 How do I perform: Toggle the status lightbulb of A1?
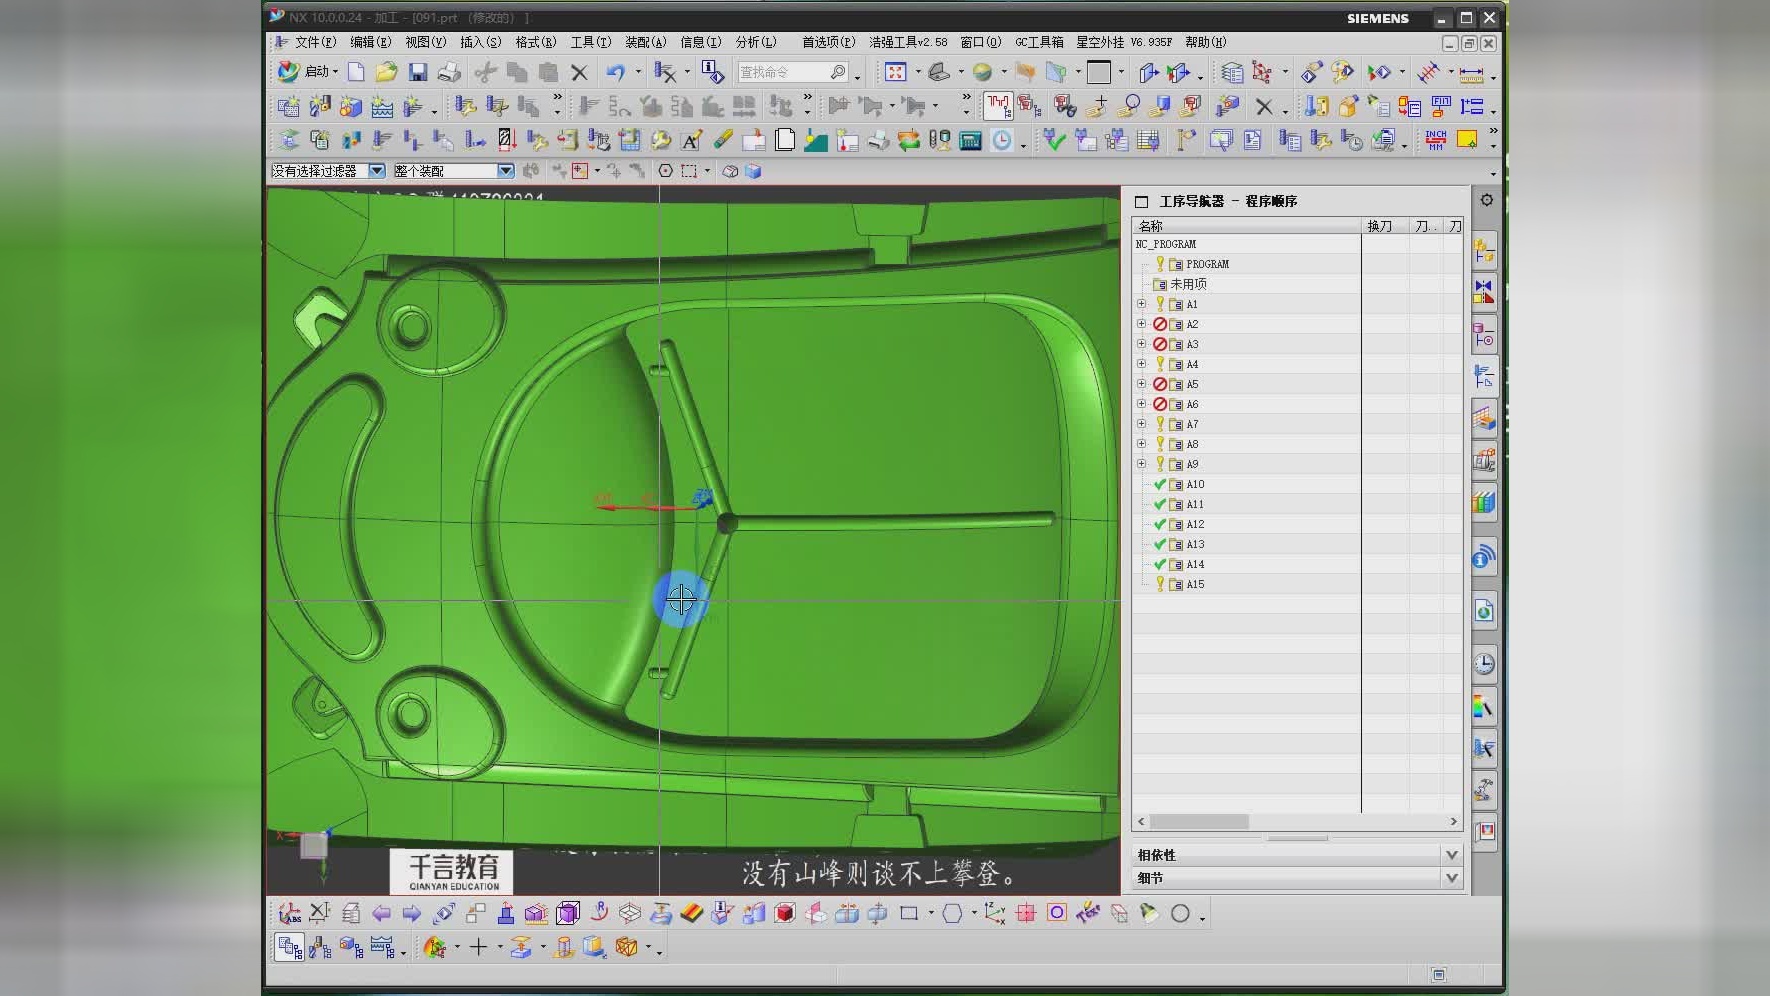[x=1160, y=304]
